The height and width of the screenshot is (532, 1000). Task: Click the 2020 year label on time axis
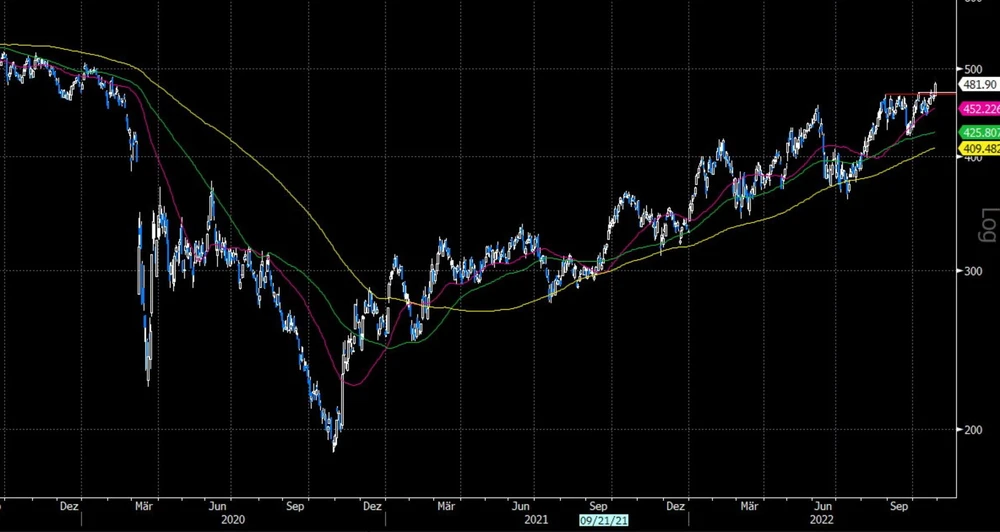click(x=232, y=520)
